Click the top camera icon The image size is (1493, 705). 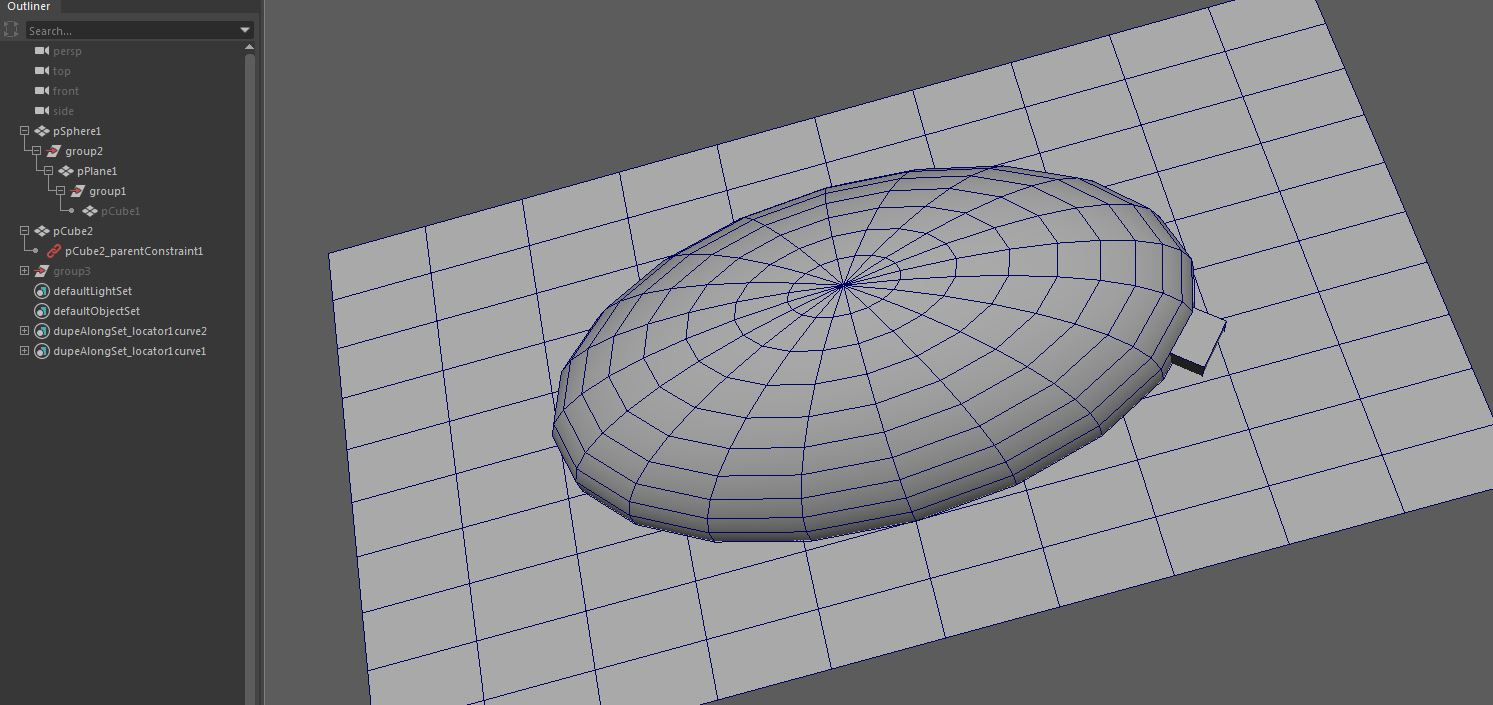(43, 70)
